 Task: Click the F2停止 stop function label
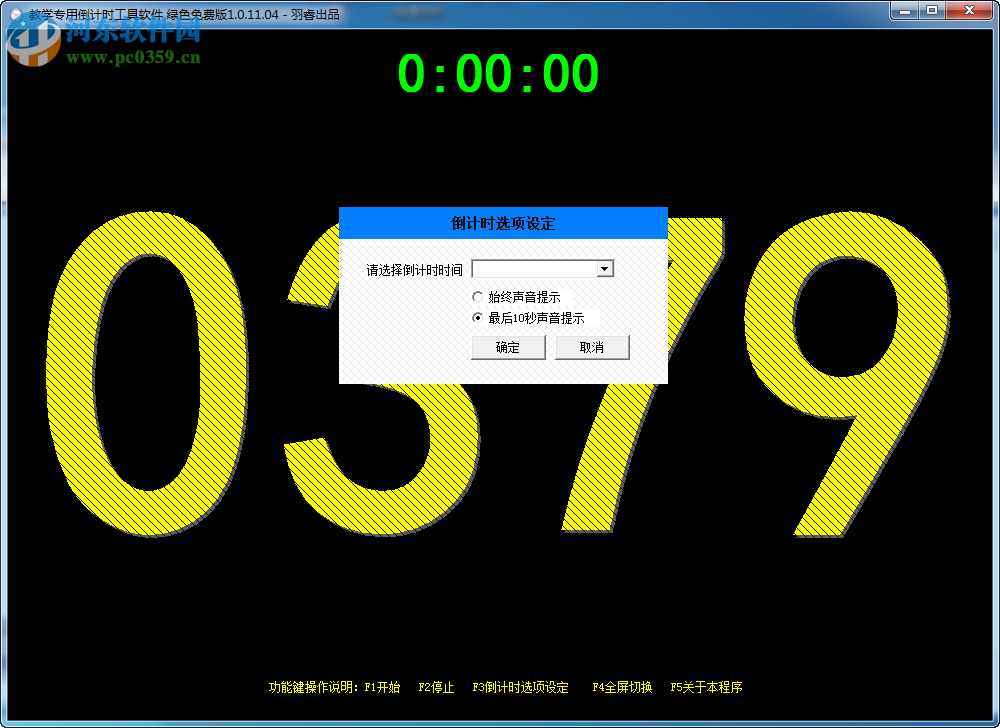[436, 688]
